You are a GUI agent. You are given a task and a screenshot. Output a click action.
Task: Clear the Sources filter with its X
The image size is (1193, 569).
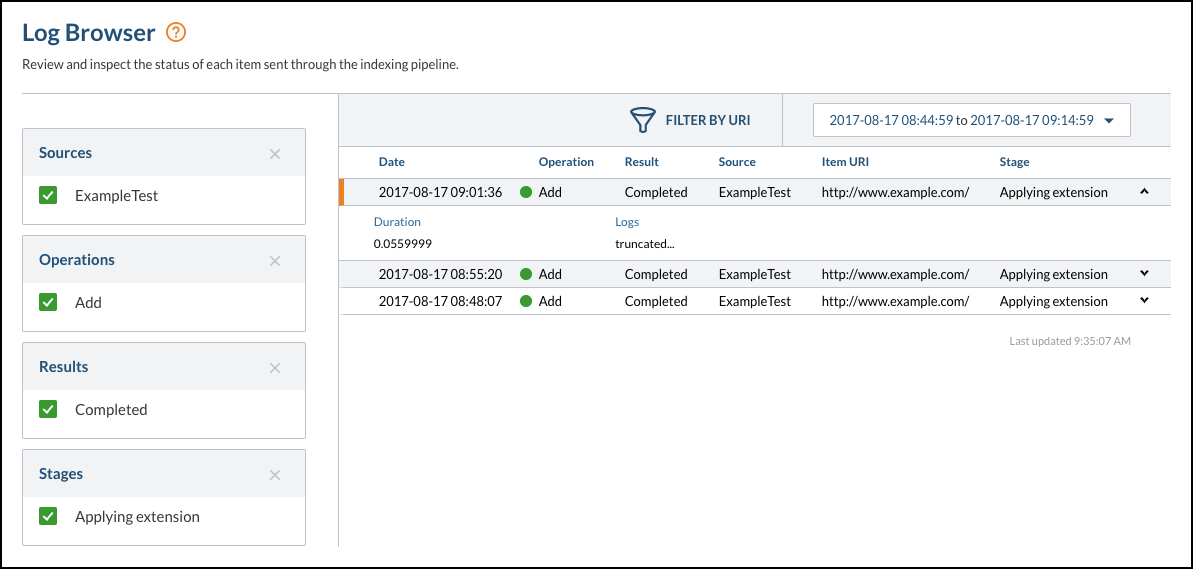[x=275, y=154]
